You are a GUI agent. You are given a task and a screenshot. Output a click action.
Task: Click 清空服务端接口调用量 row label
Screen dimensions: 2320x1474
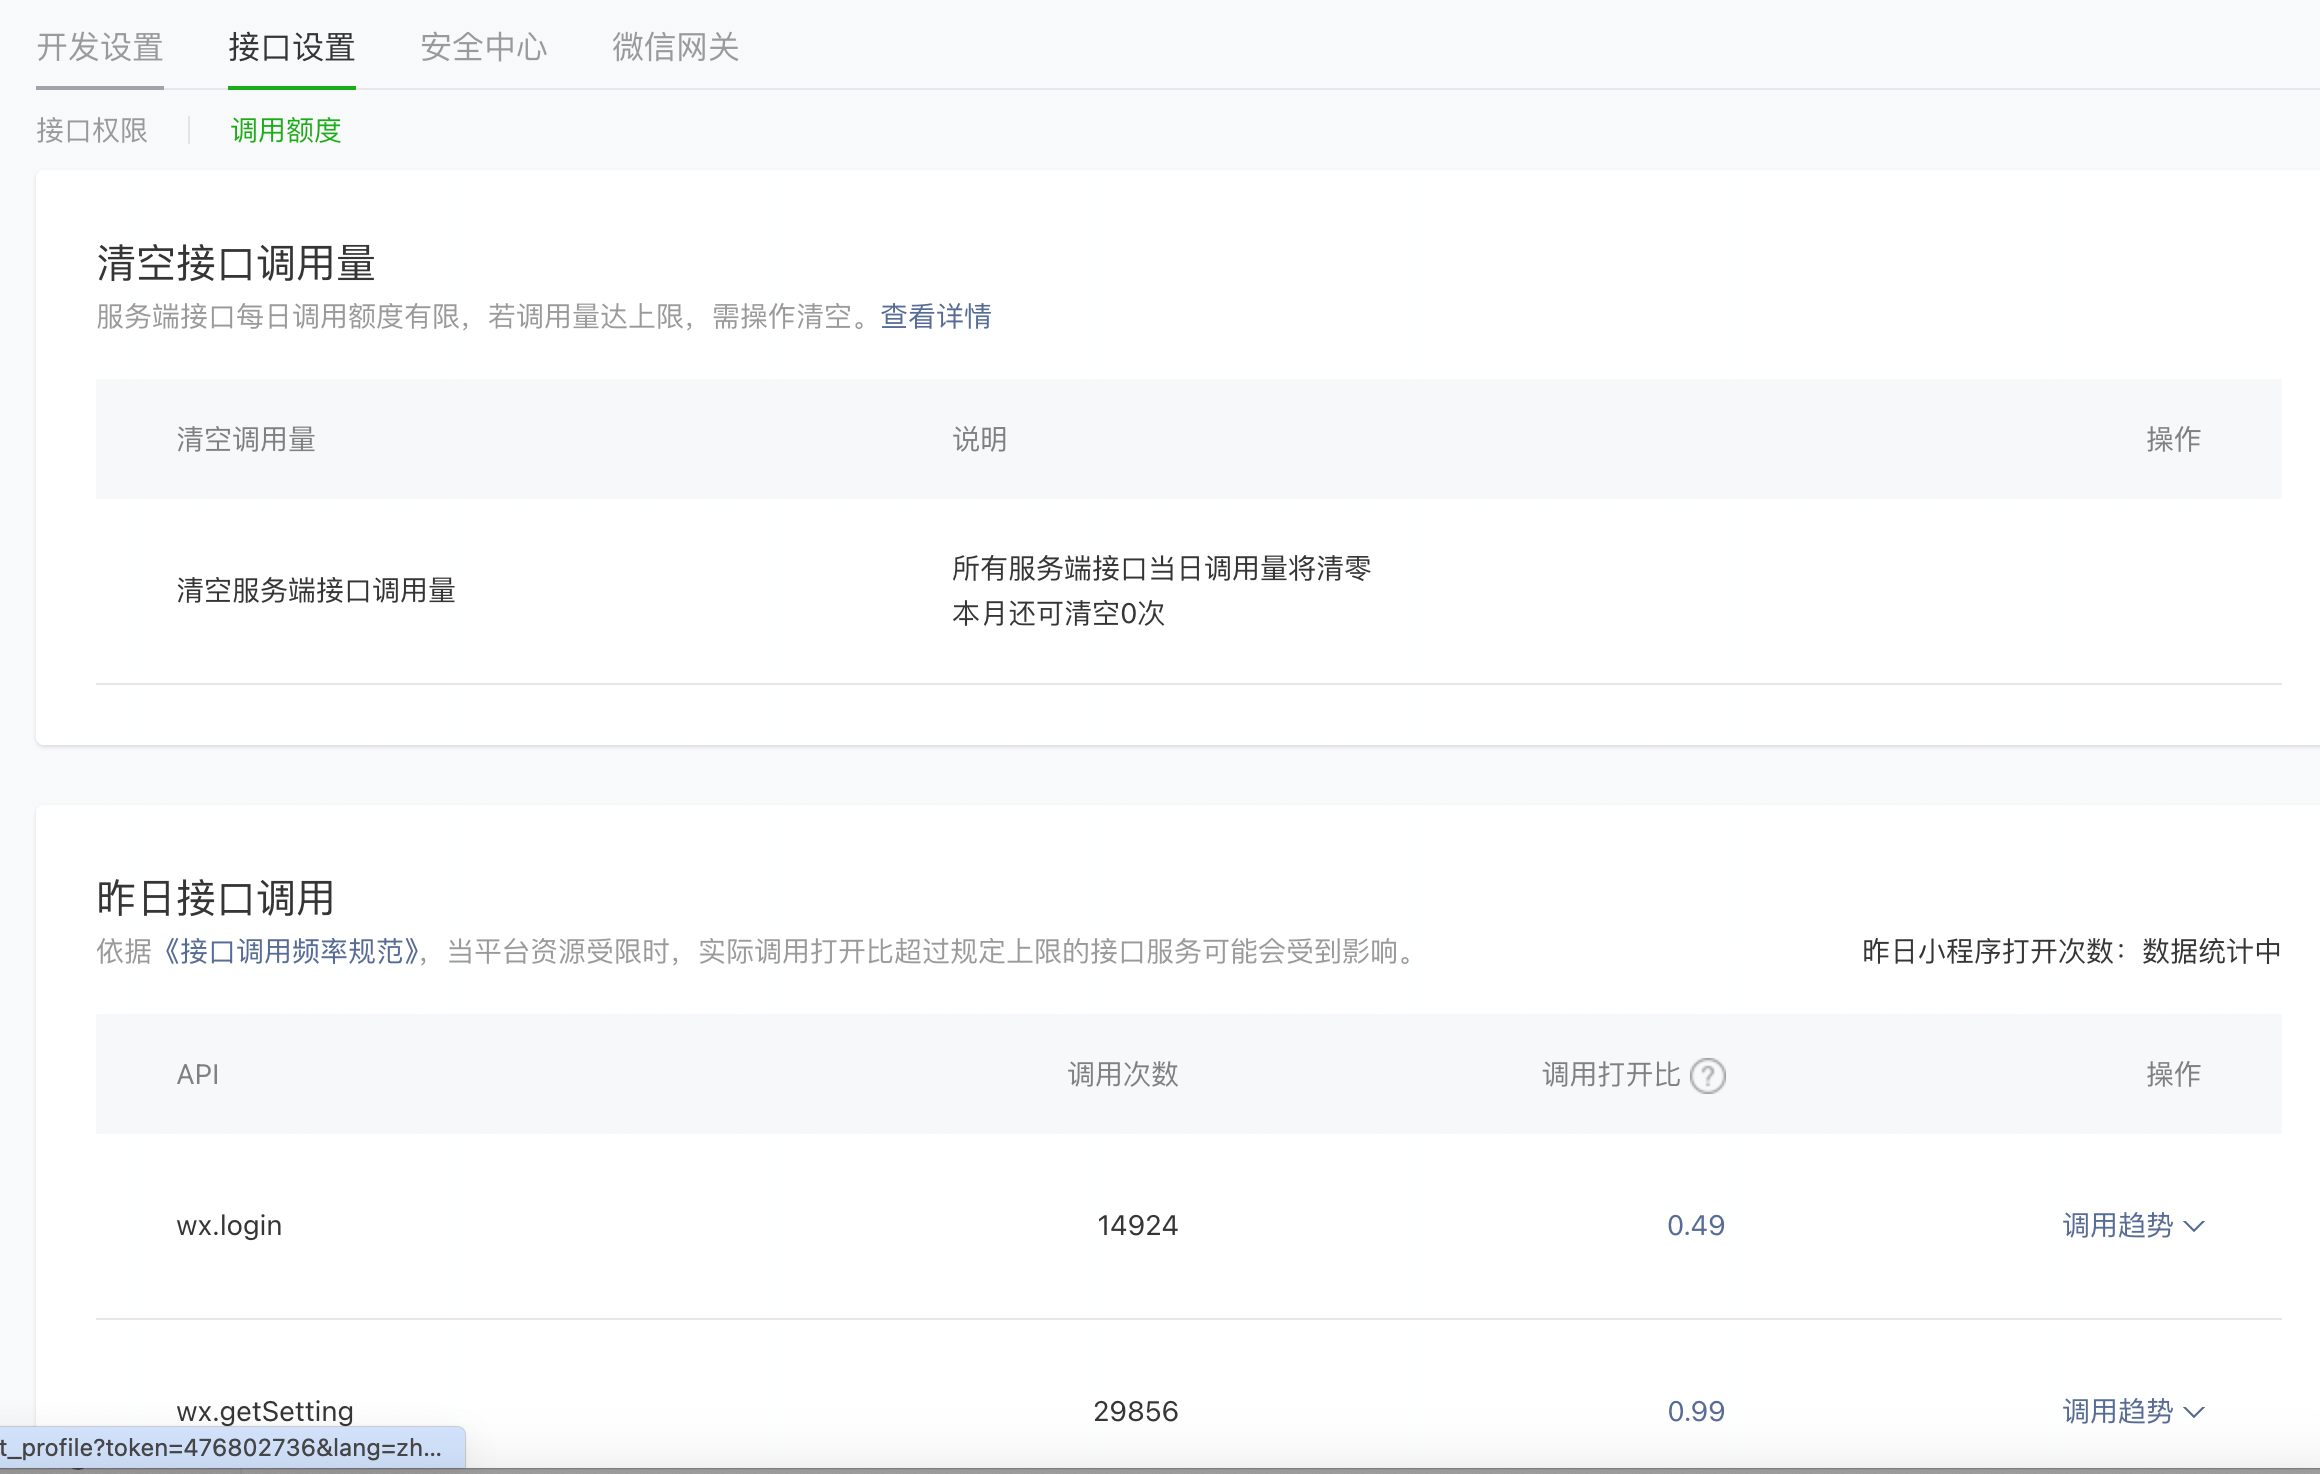click(316, 590)
